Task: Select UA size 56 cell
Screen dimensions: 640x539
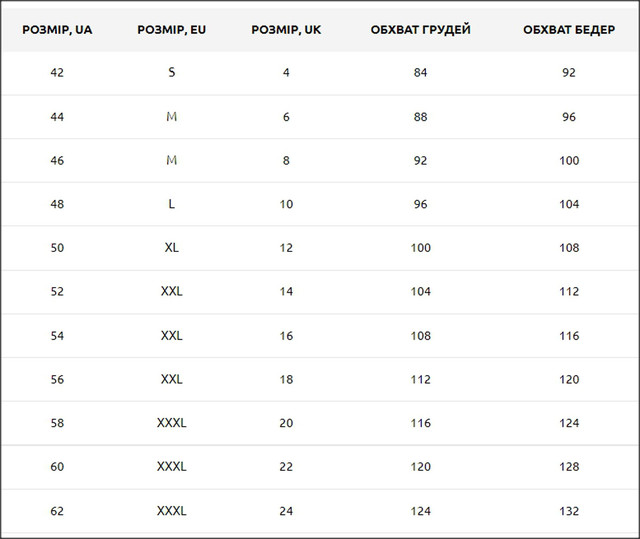Action: click(57, 380)
